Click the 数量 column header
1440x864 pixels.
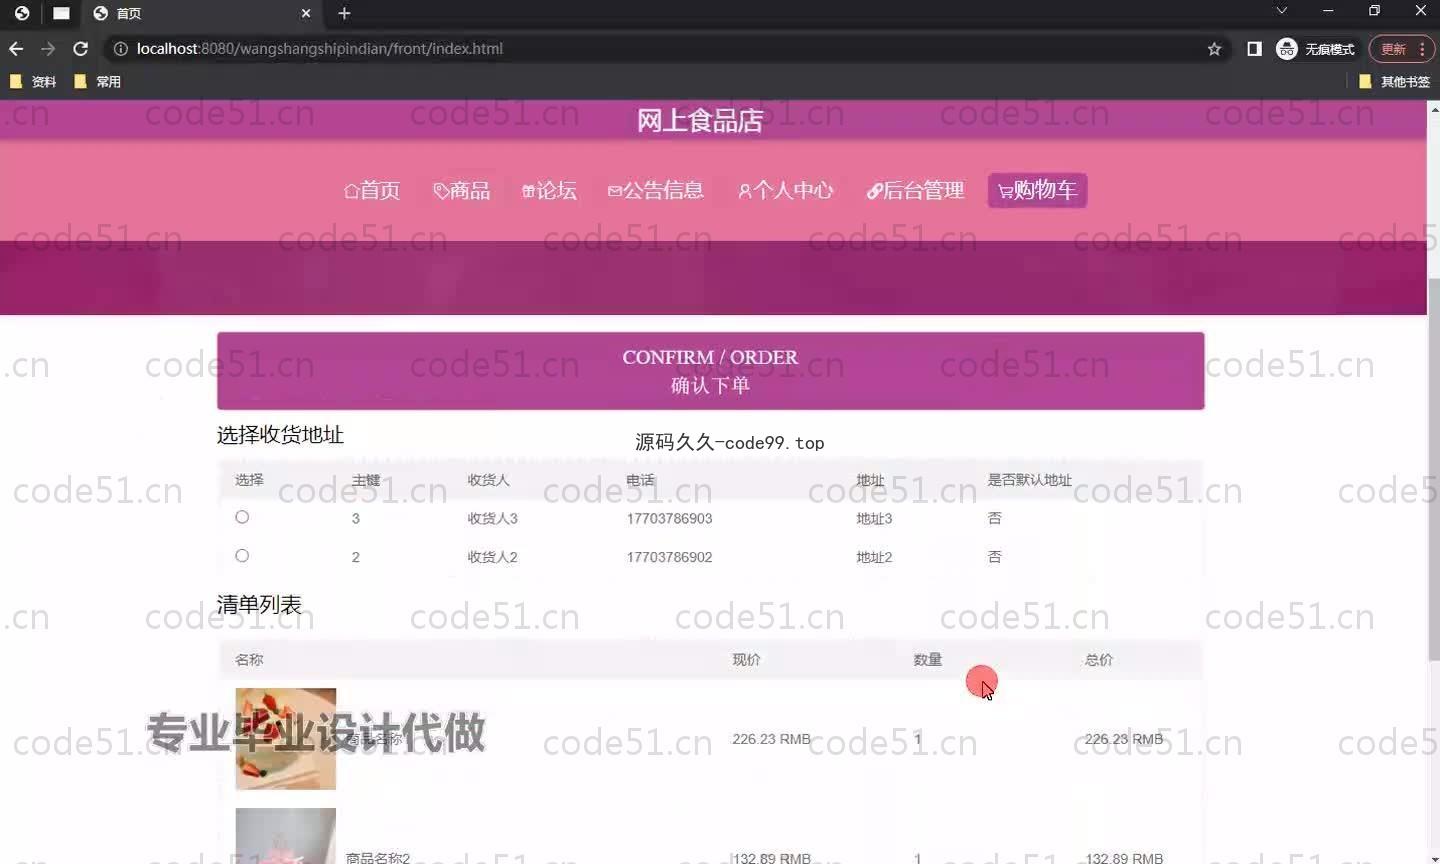click(928, 660)
